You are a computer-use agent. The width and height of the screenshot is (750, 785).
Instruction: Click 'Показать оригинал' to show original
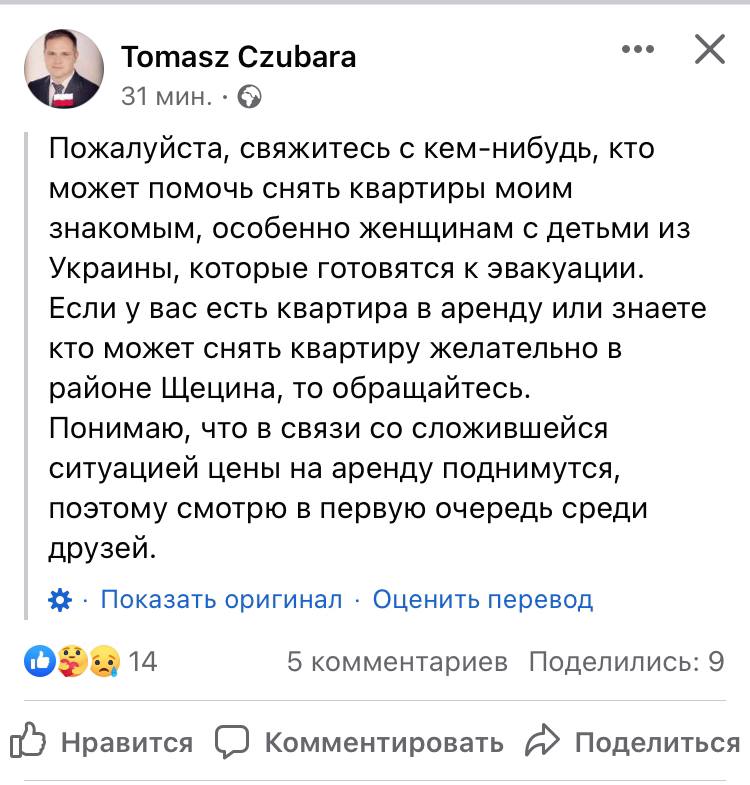point(221,600)
